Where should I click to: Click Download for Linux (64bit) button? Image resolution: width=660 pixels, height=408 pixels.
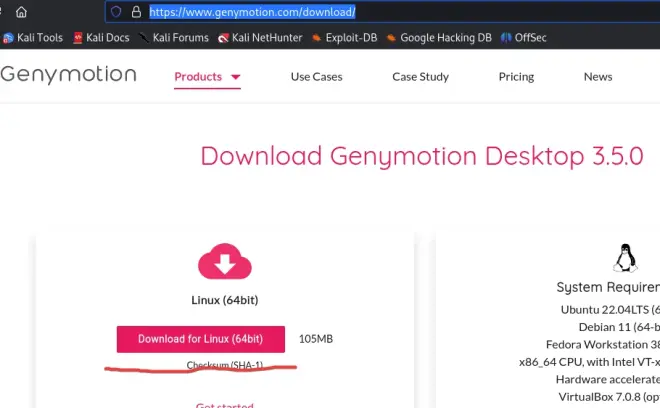[201, 339]
